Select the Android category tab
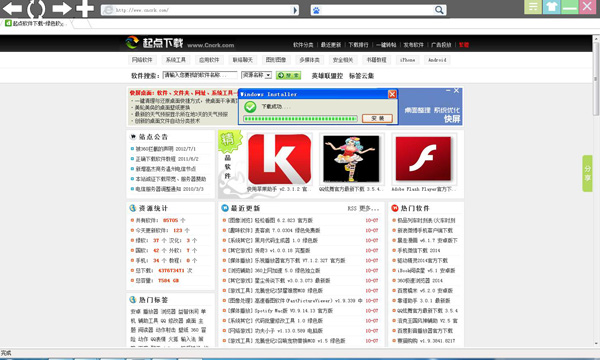The height and width of the screenshot is (360, 600). pos(437,60)
